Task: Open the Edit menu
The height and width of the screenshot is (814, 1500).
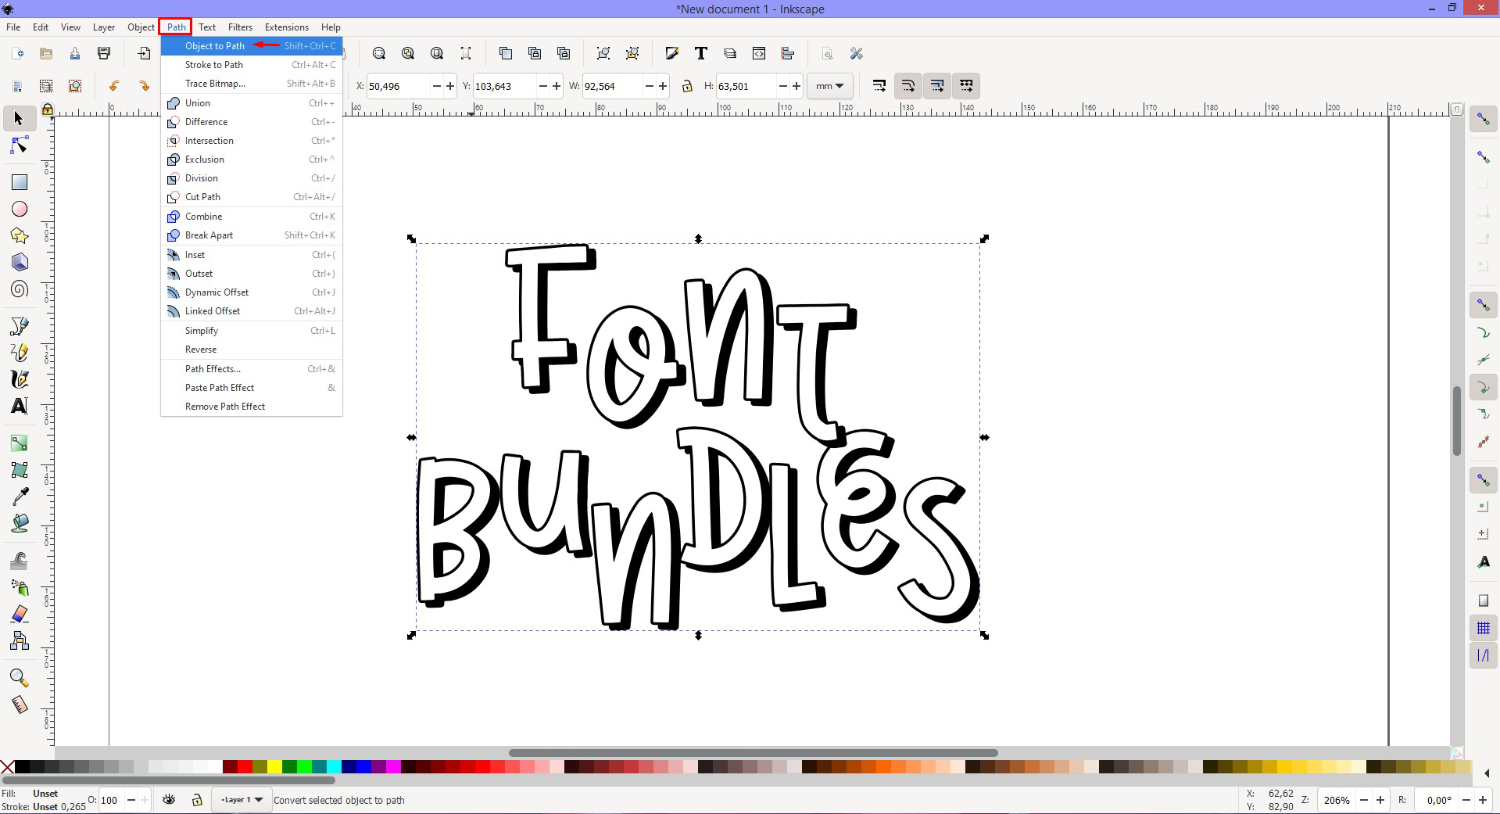Action: click(x=40, y=27)
